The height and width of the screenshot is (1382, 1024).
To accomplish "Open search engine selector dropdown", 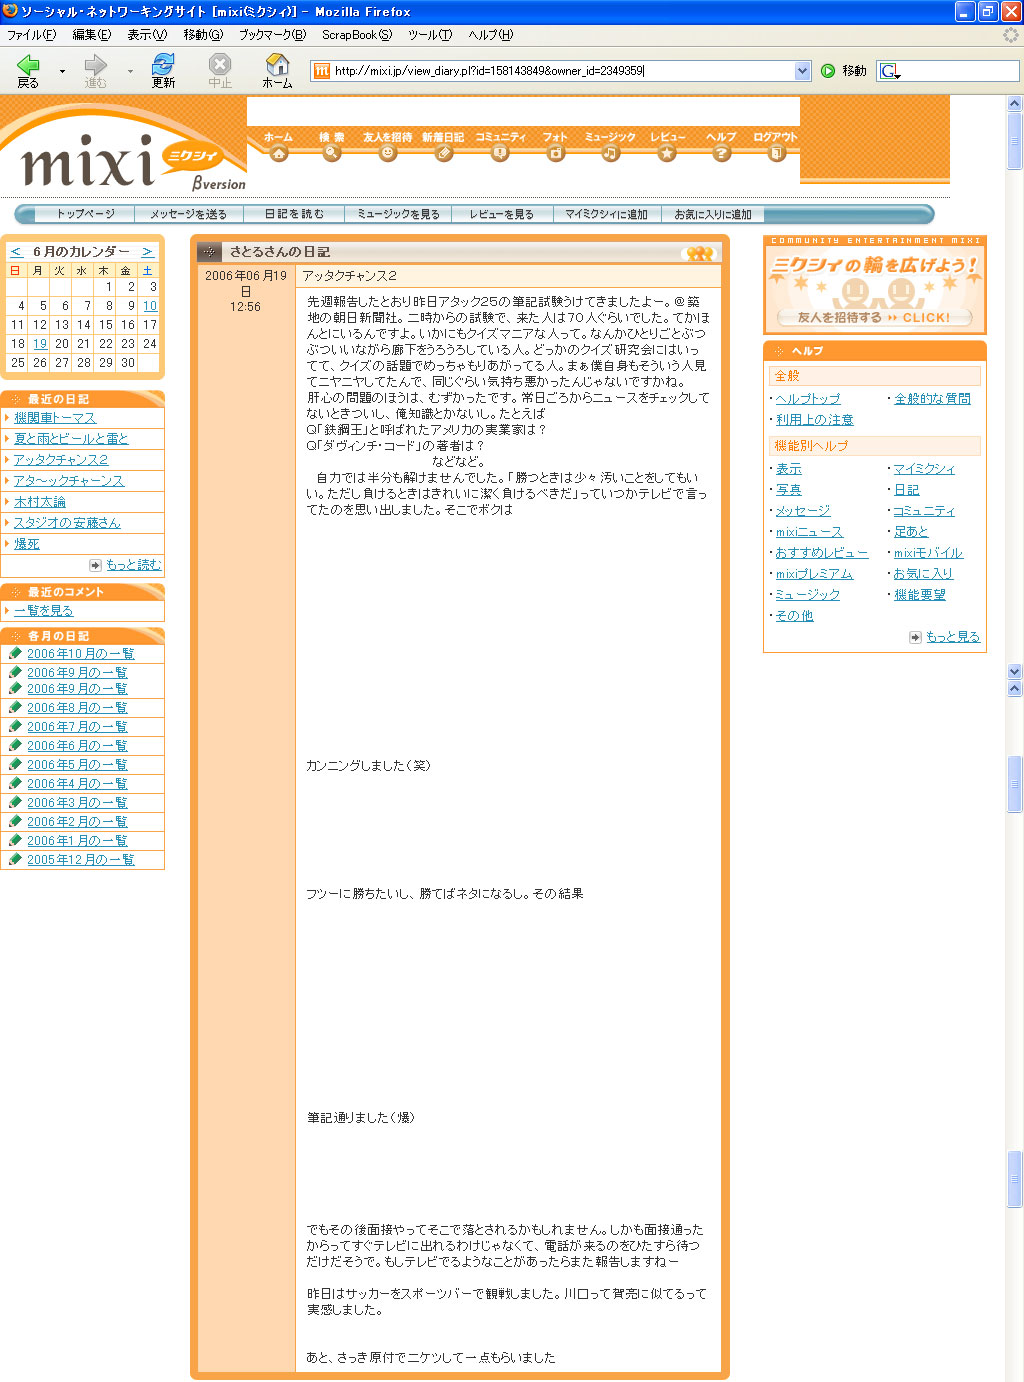I will pos(890,71).
